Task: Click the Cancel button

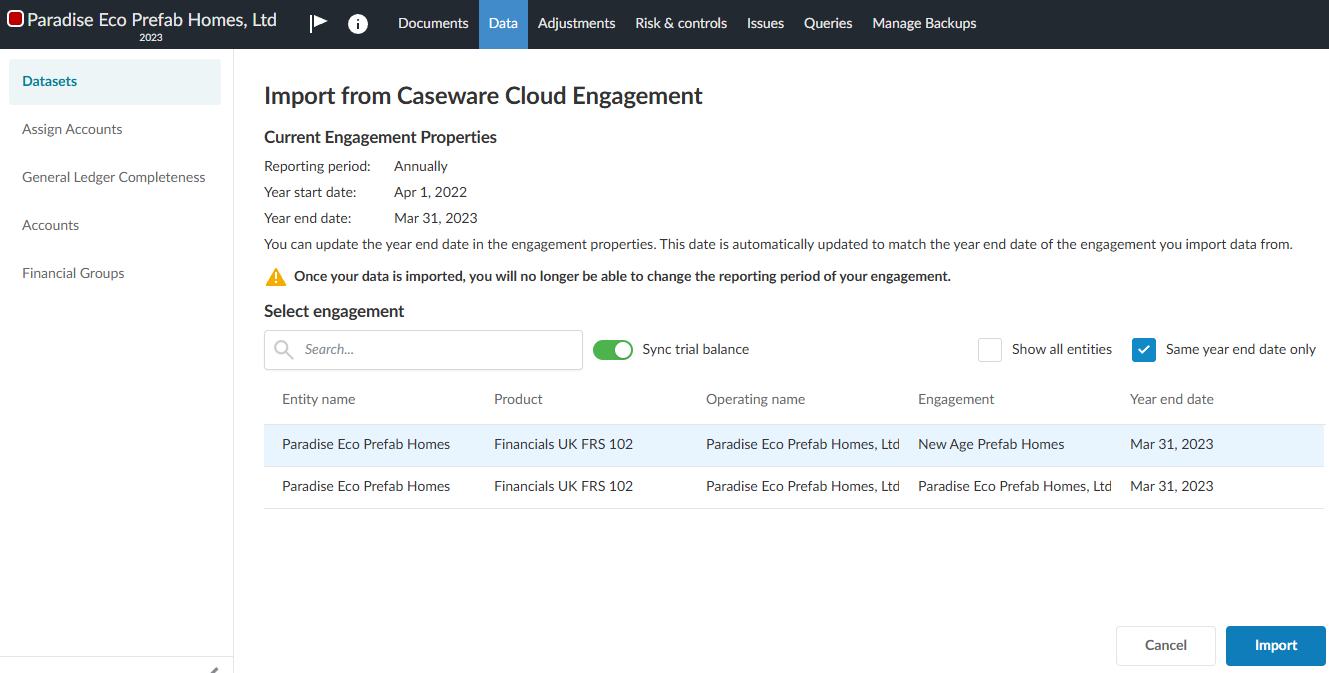Action: (x=1166, y=646)
